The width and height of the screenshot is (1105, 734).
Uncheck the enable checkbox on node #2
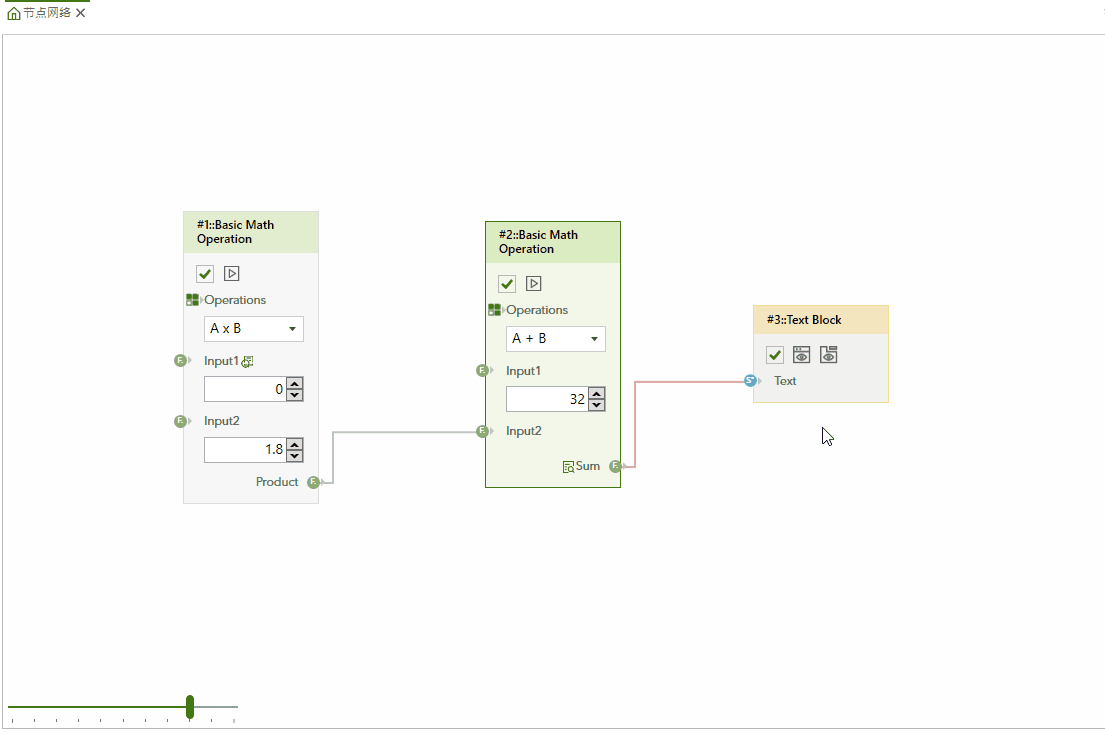coord(507,283)
